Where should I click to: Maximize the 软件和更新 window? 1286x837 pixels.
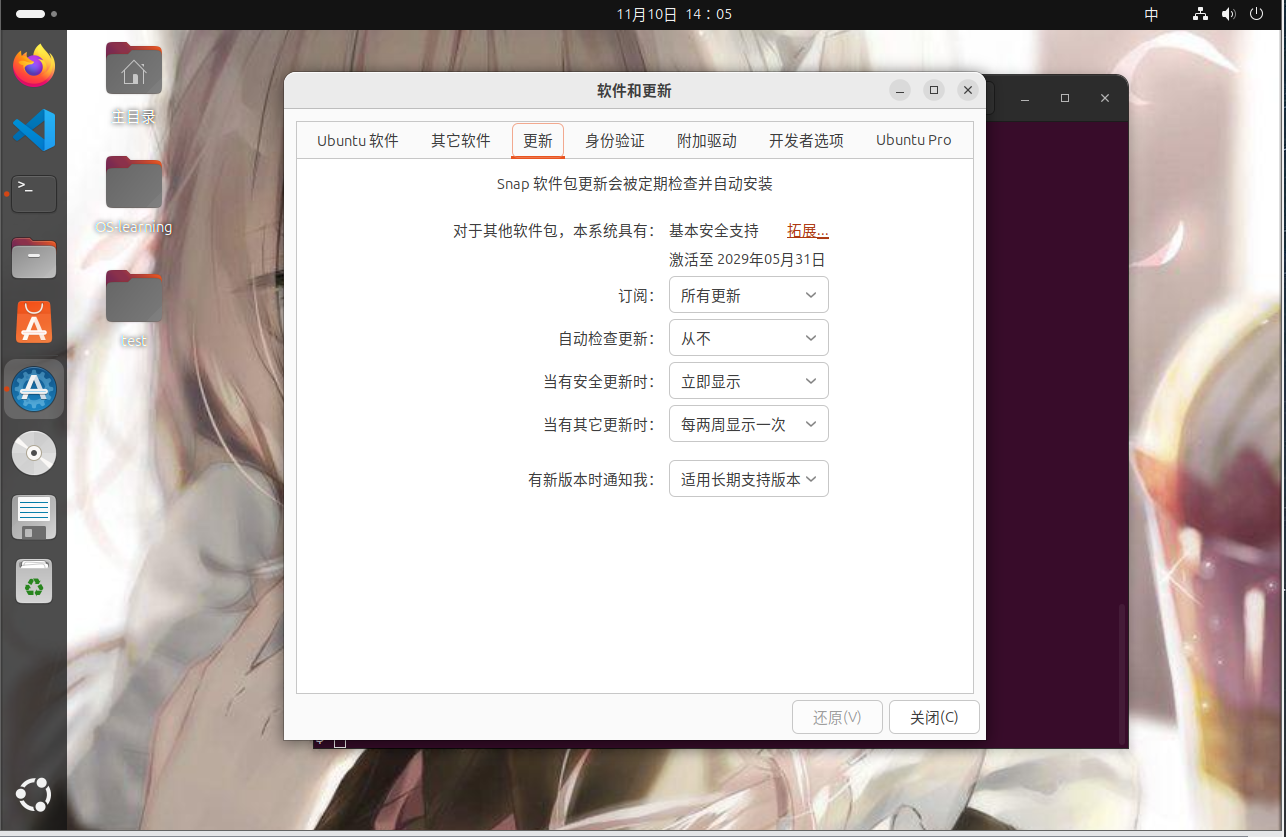click(x=934, y=90)
